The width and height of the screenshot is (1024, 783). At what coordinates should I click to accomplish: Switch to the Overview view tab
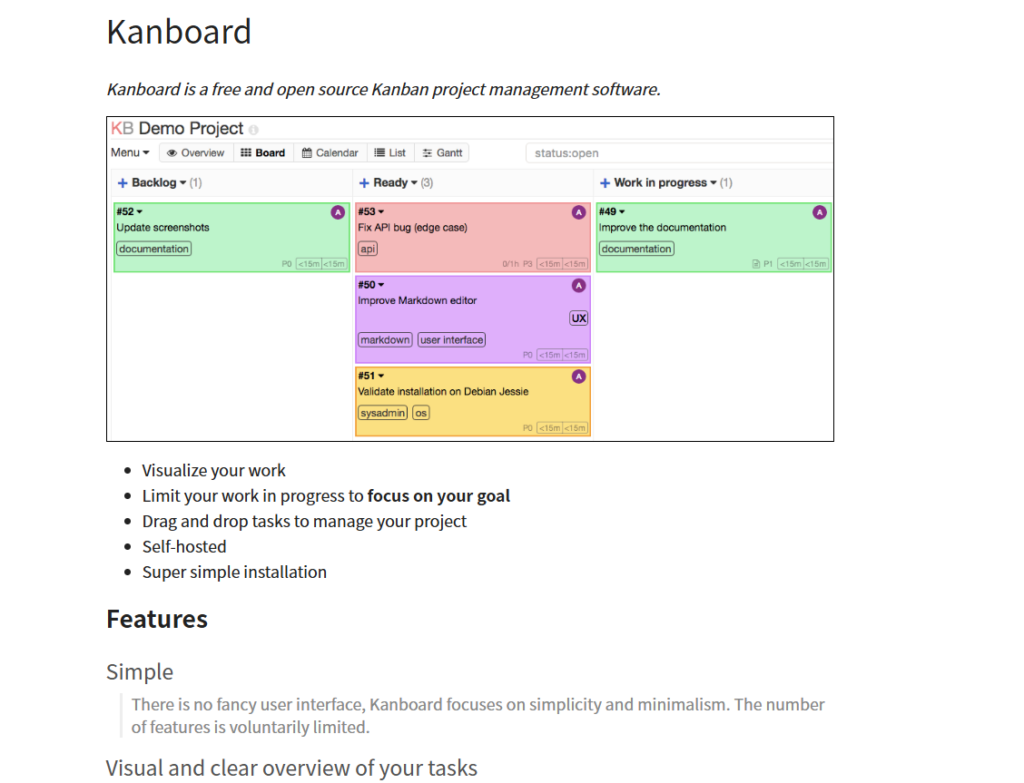tap(195, 153)
